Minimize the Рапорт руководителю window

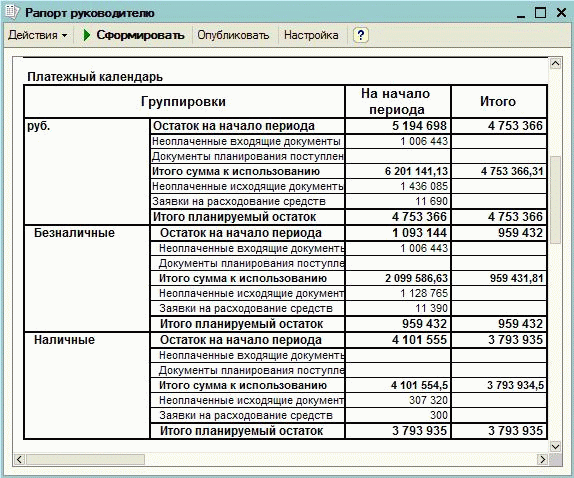click(x=521, y=15)
